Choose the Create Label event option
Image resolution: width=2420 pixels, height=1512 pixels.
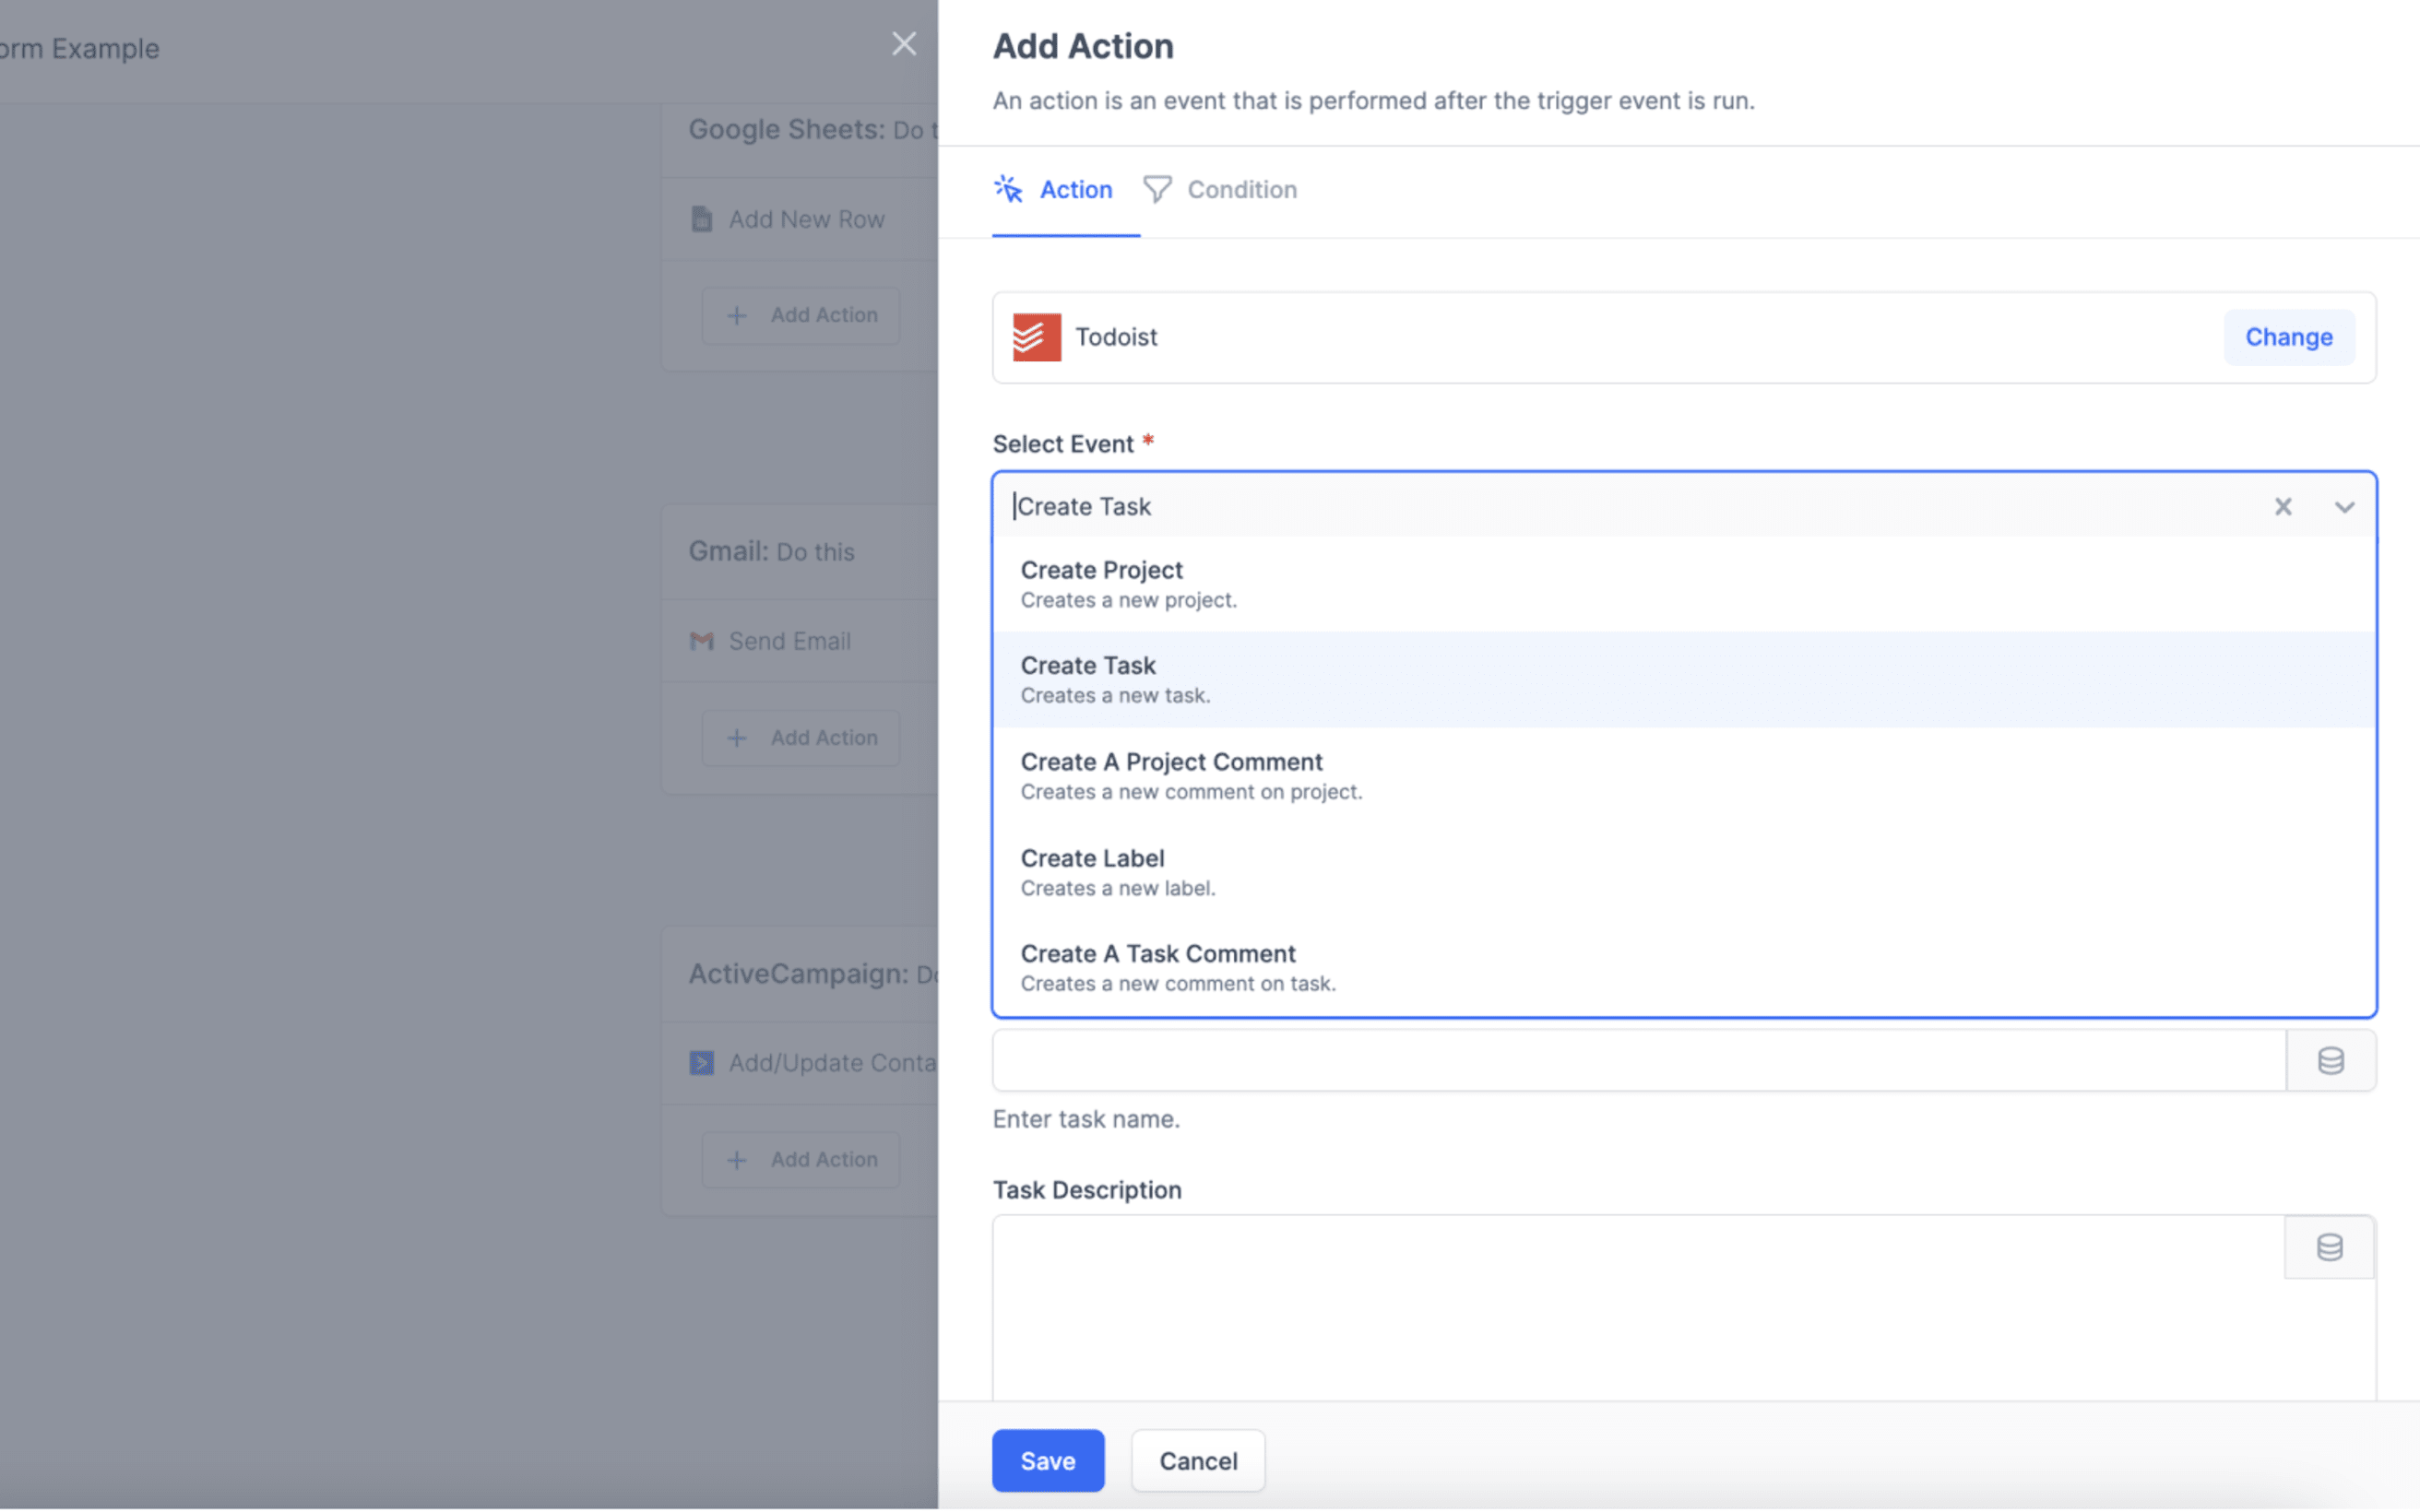pos(1092,871)
